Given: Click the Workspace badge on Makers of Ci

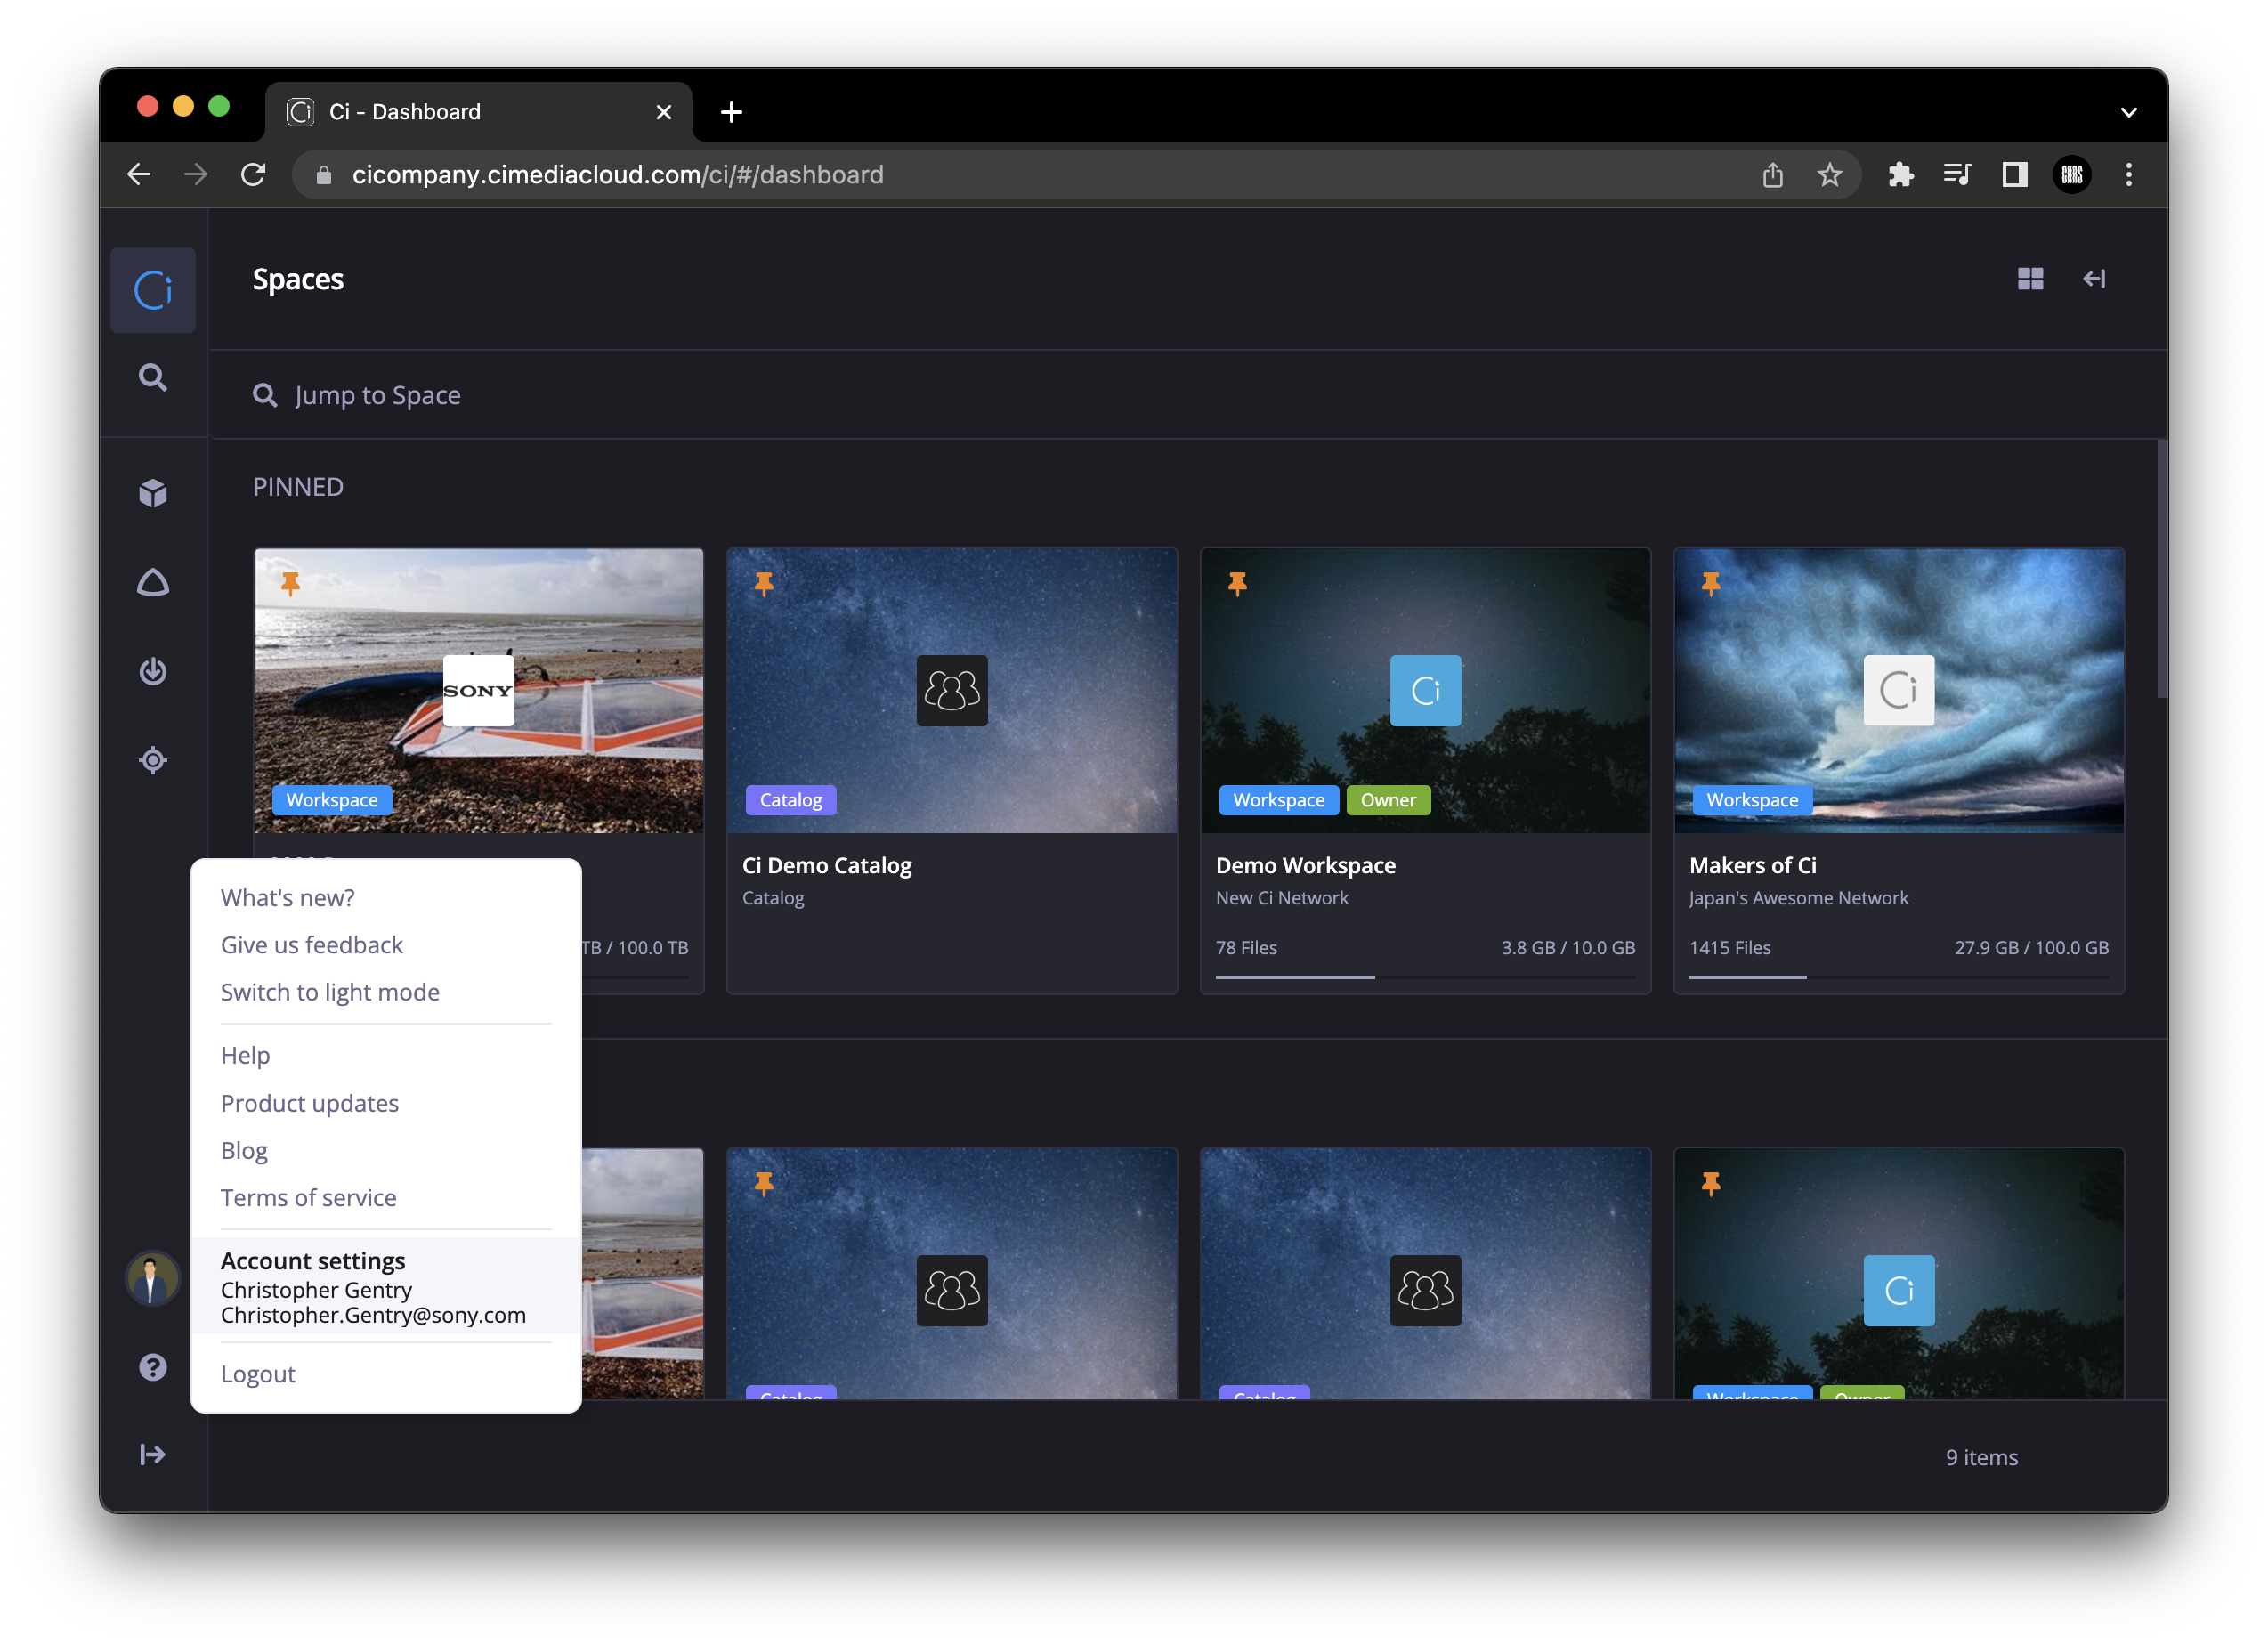Looking at the screenshot, I should point(1752,800).
